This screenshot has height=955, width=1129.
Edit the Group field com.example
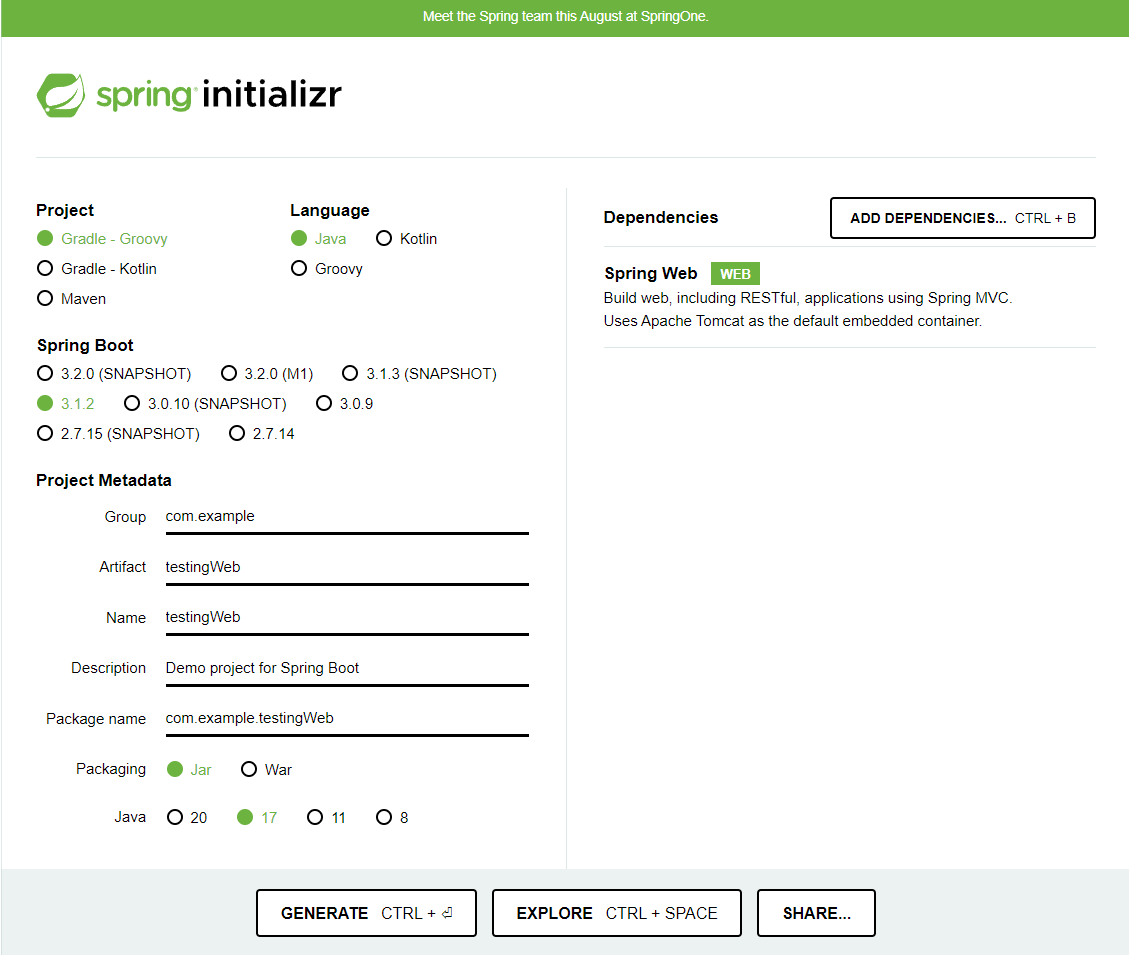click(347, 517)
